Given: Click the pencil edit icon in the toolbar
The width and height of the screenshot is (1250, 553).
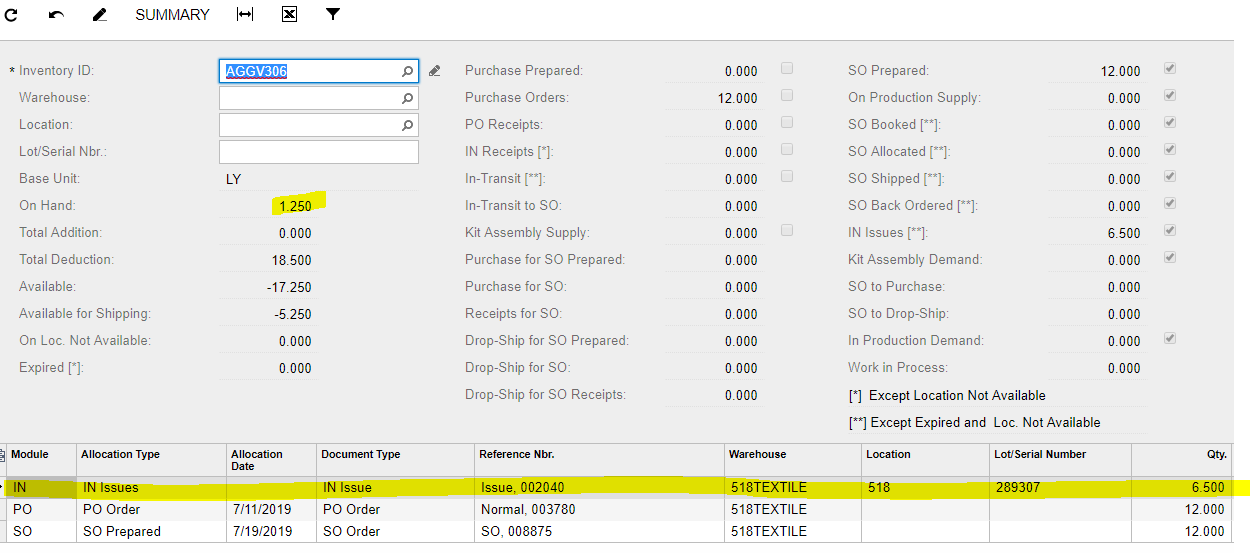Looking at the screenshot, I should [x=99, y=15].
